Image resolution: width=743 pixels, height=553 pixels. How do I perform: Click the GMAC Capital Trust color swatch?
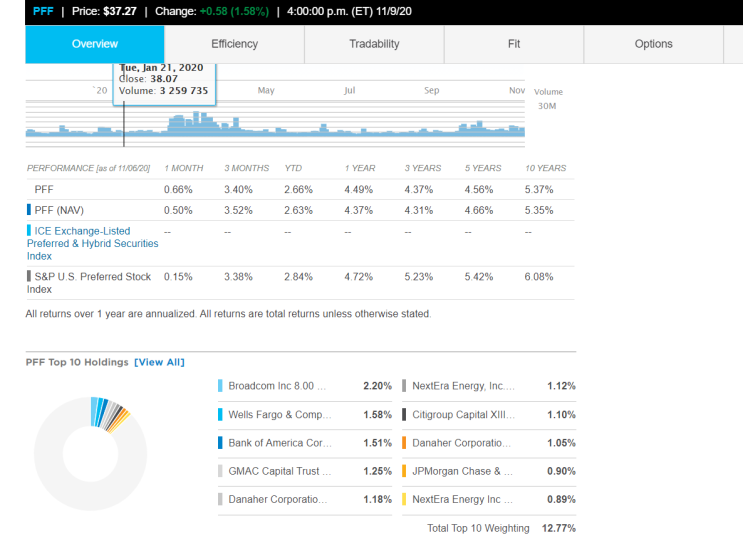coord(220,471)
